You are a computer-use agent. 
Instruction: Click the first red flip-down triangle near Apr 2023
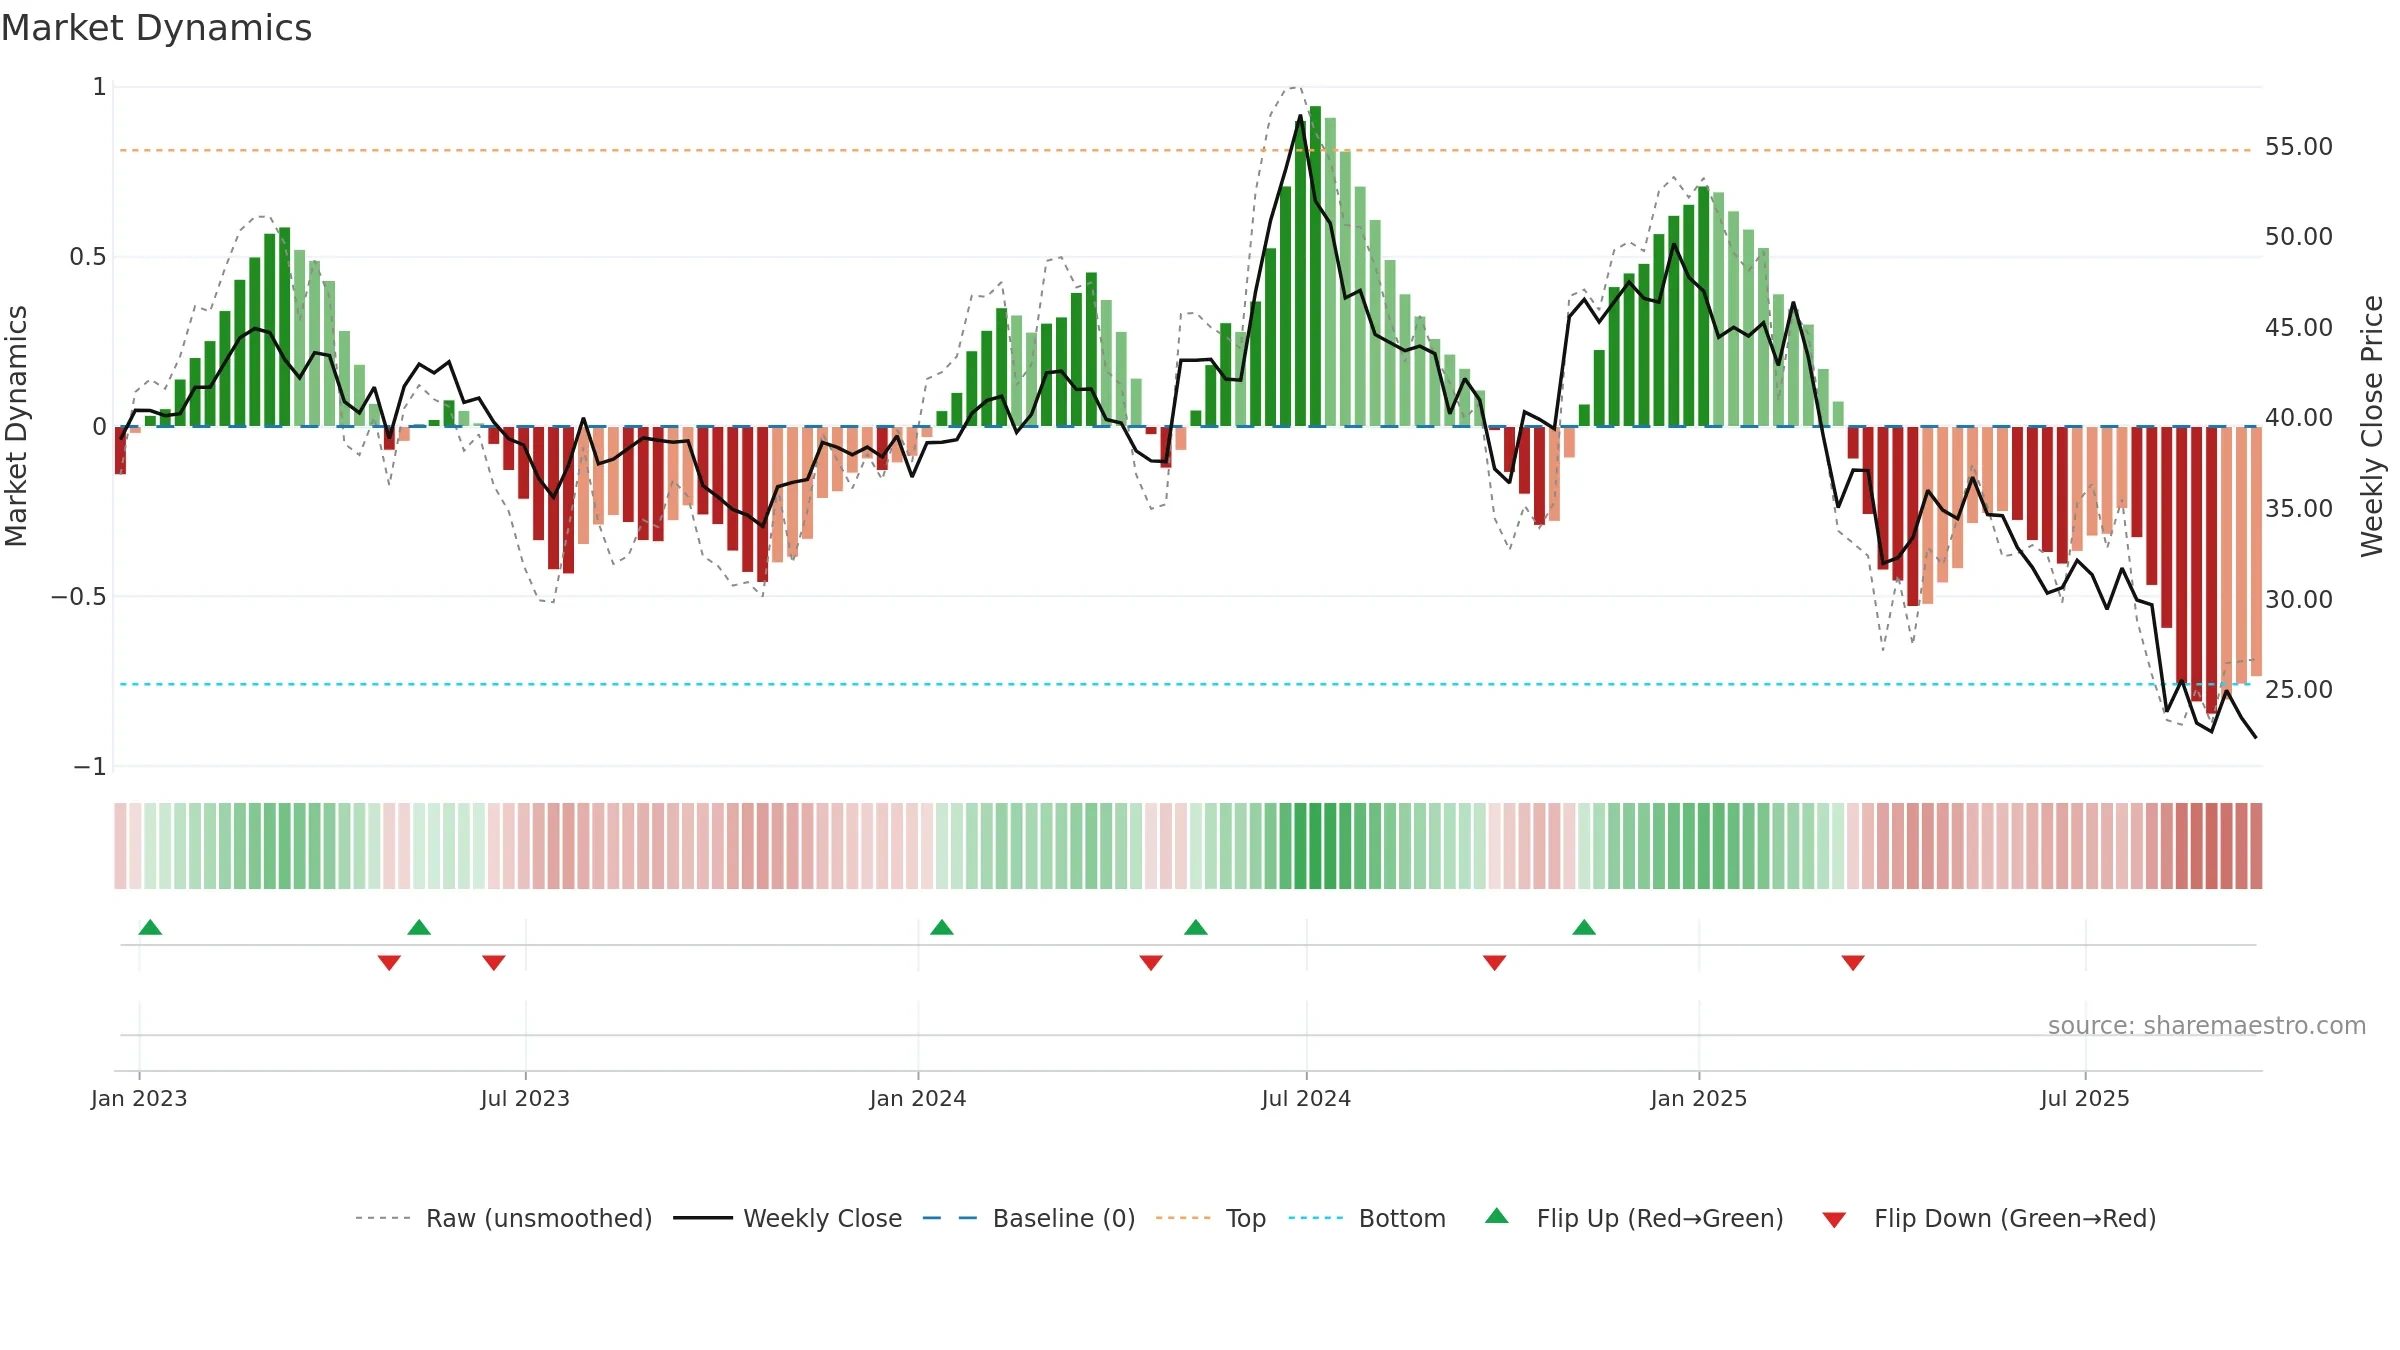coord(389,962)
